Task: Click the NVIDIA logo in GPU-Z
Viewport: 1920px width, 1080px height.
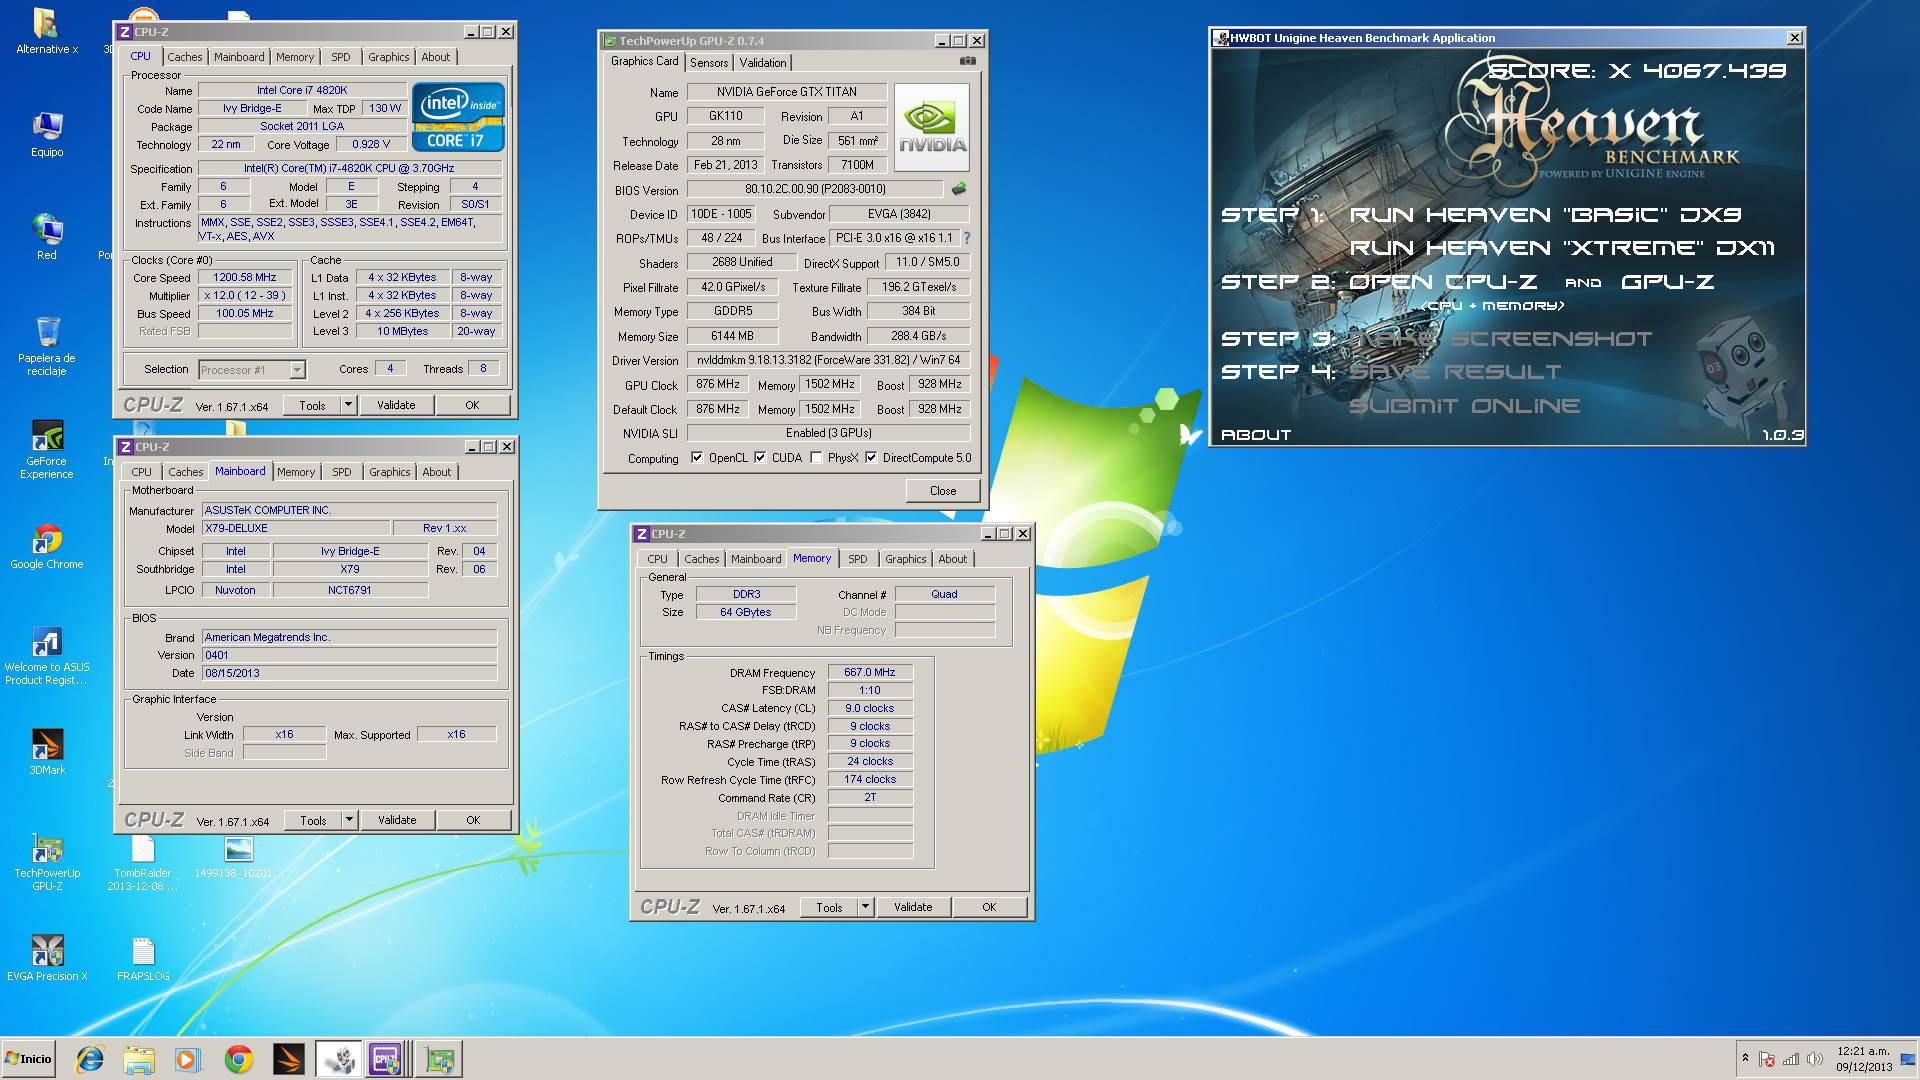Action: coord(931,127)
